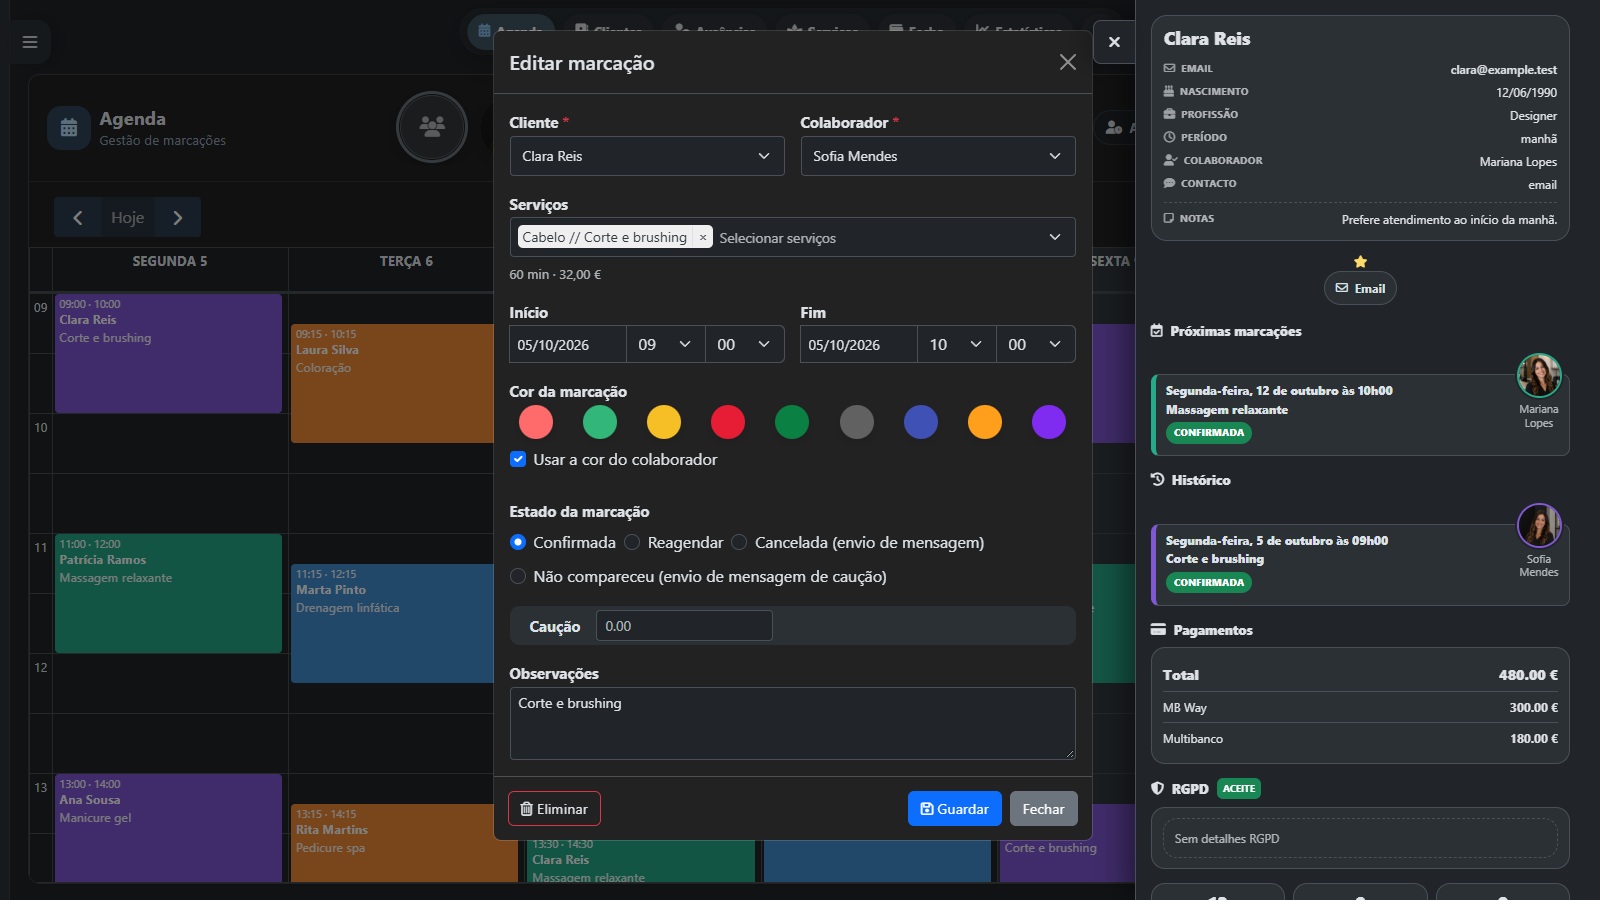Open the Início hour dropdown showing 09

point(665,344)
